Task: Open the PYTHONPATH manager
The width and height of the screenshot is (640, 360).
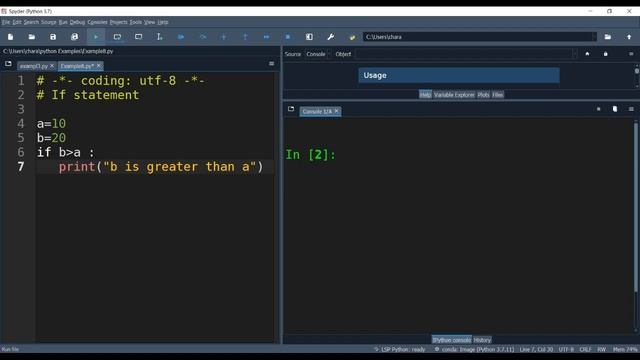Action: (x=352, y=37)
